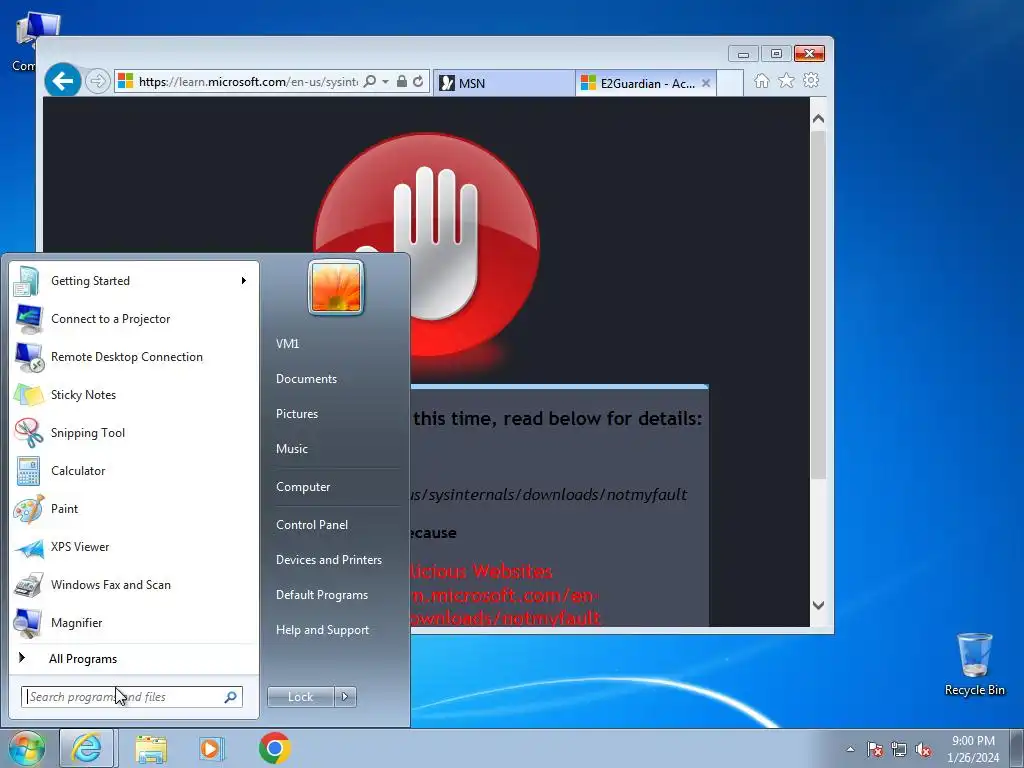Screen dimensions: 1024x768
Task: Open Music library
Action: (x=292, y=449)
